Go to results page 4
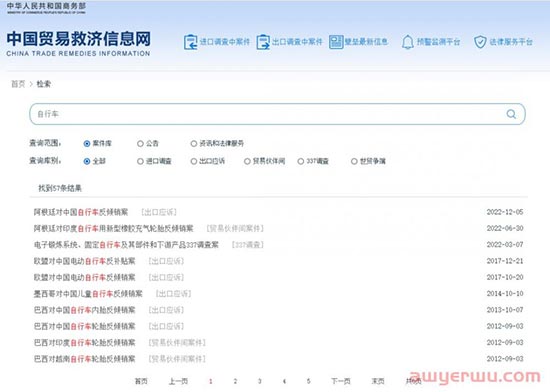550x392 pixels. 284,381
